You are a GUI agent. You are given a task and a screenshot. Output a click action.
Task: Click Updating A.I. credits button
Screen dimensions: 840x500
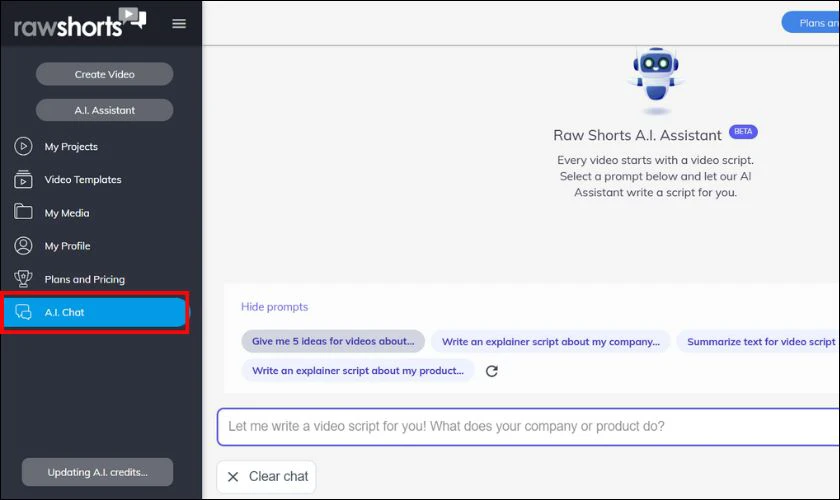[98, 472]
